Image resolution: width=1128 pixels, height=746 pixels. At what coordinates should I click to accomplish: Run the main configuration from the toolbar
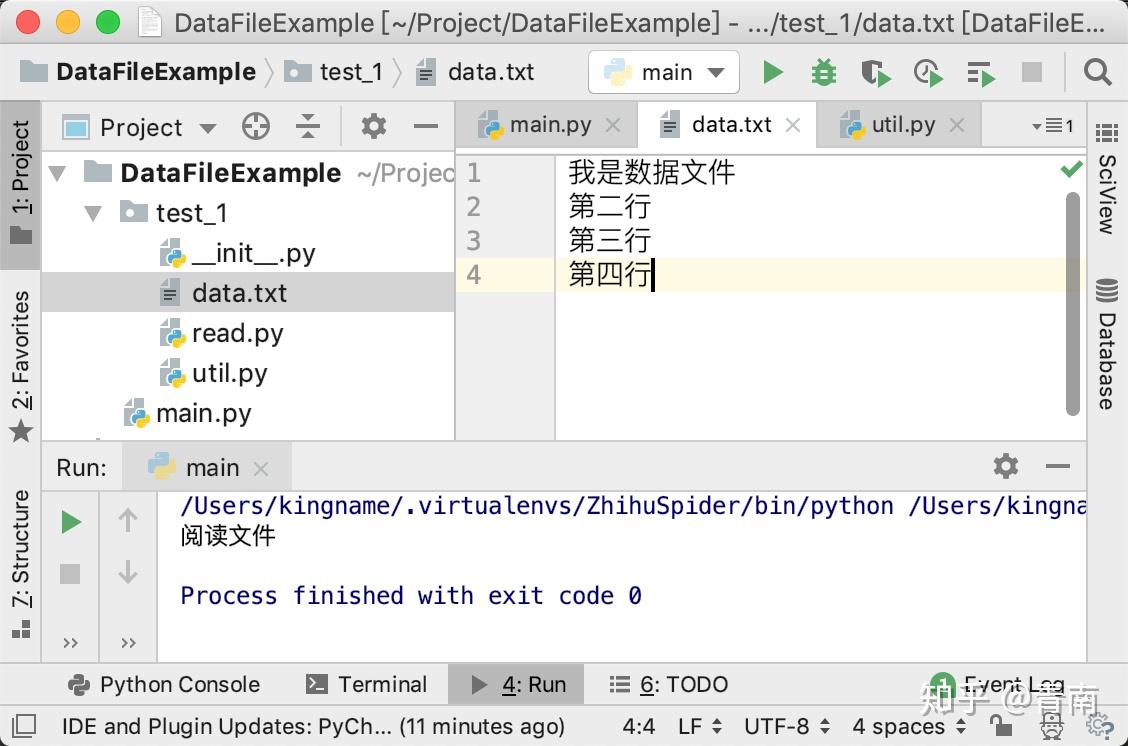[772, 72]
